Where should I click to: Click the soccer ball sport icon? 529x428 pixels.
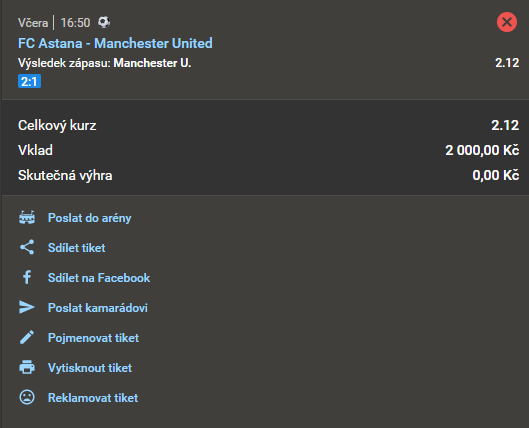[104, 22]
